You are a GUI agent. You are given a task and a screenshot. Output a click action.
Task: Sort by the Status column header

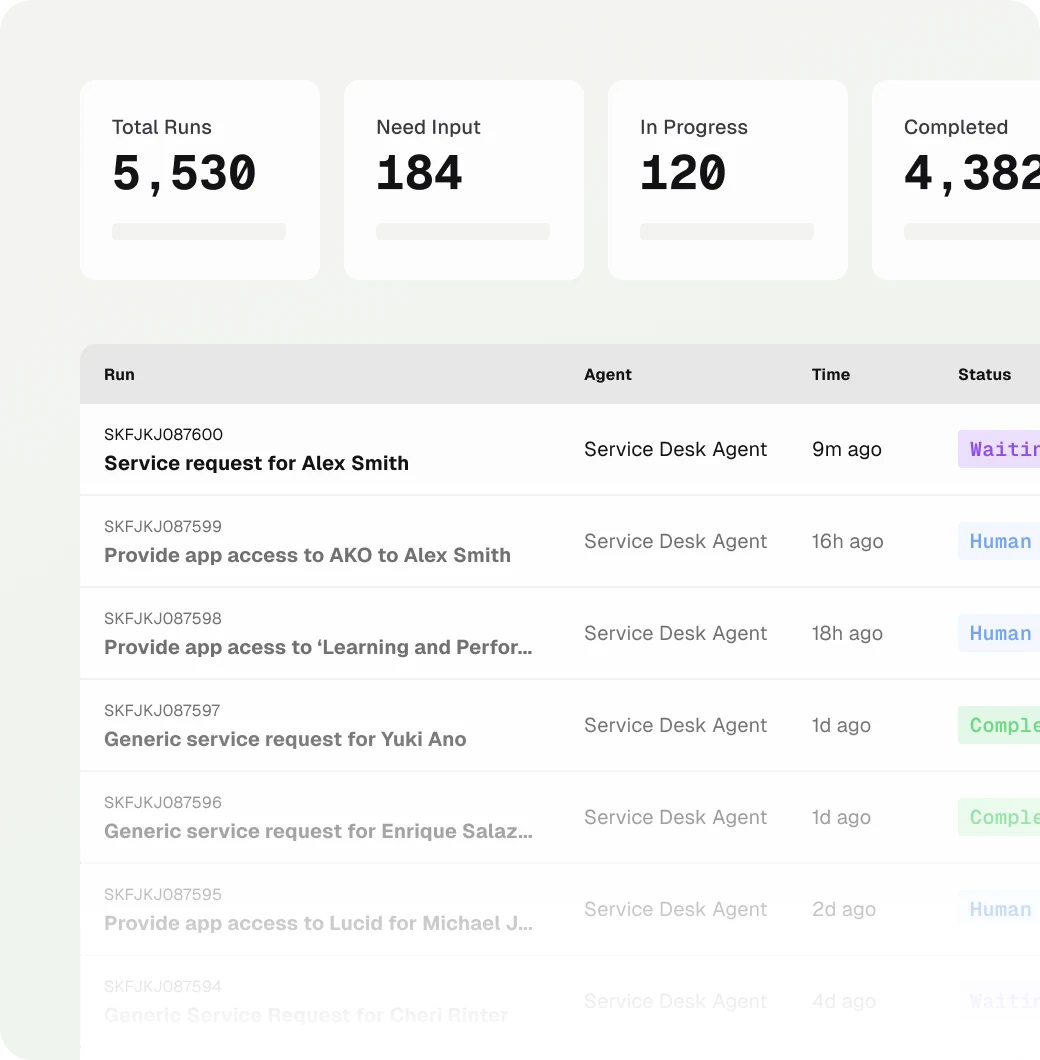(x=985, y=375)
